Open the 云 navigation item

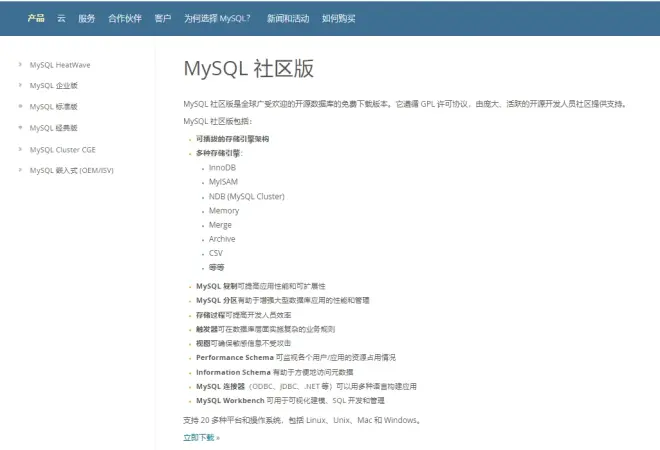pos(61,18)
